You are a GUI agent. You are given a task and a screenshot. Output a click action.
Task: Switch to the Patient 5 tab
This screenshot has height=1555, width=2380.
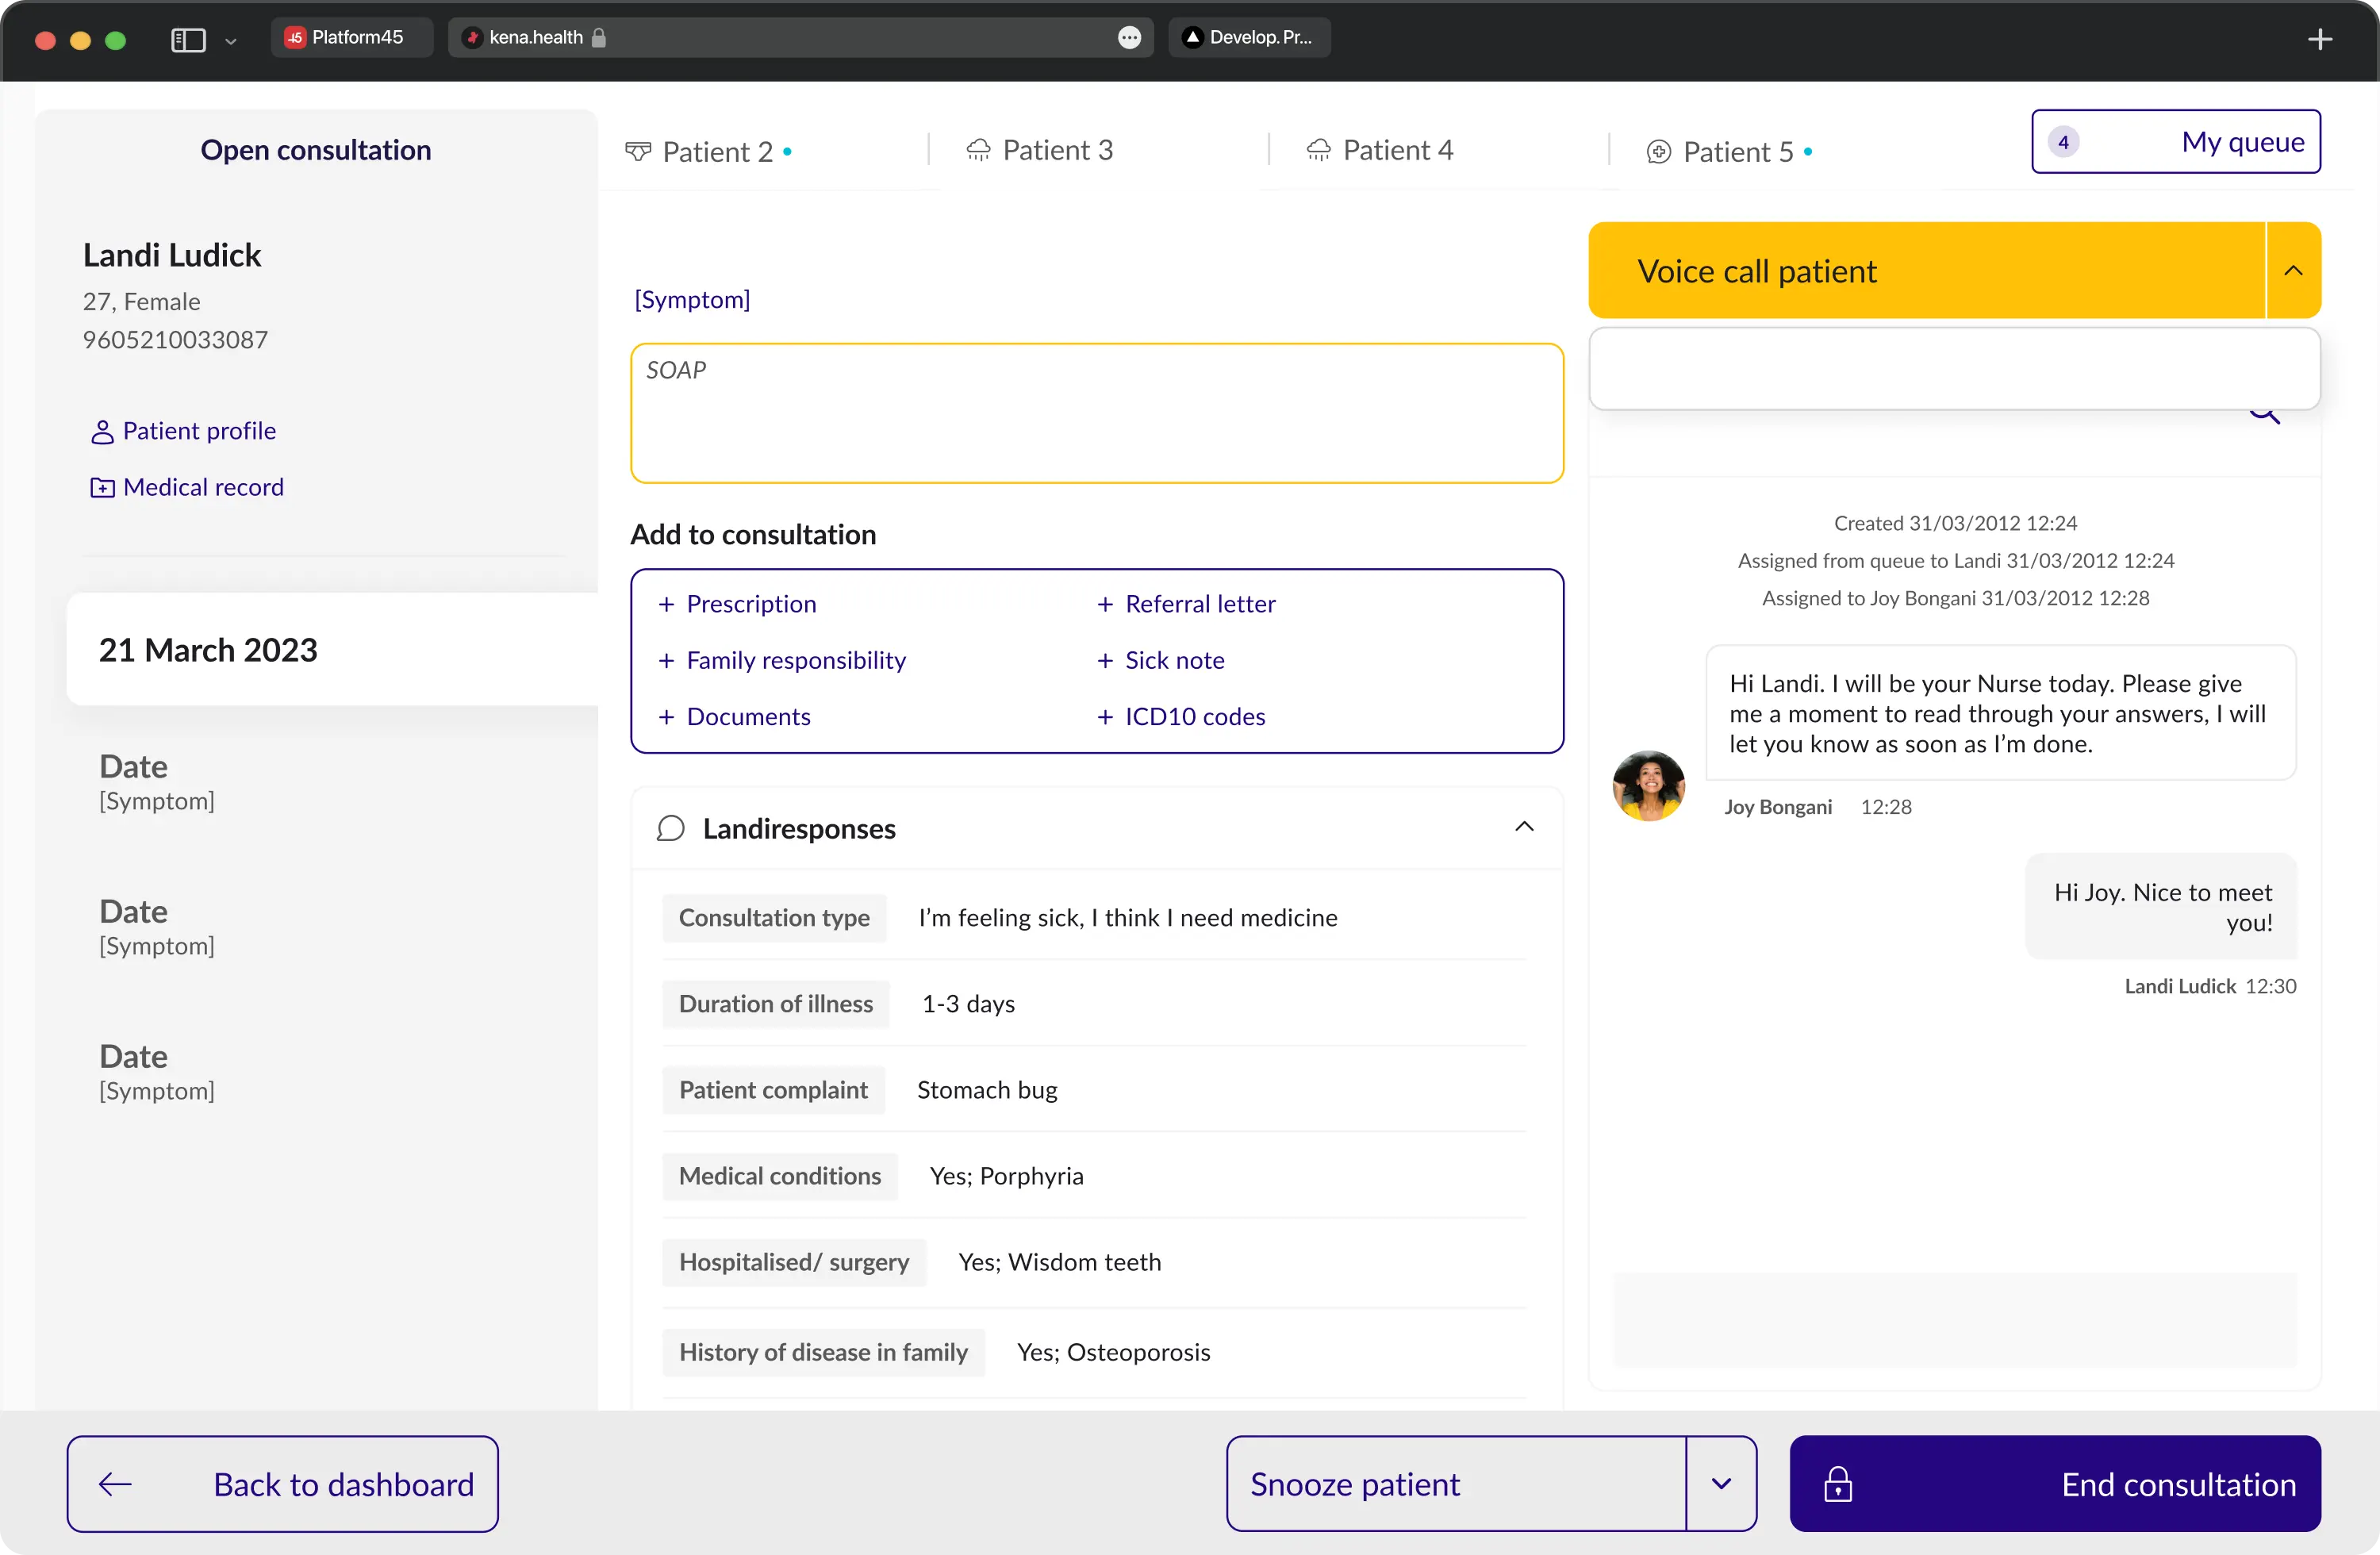point(1737,152)
